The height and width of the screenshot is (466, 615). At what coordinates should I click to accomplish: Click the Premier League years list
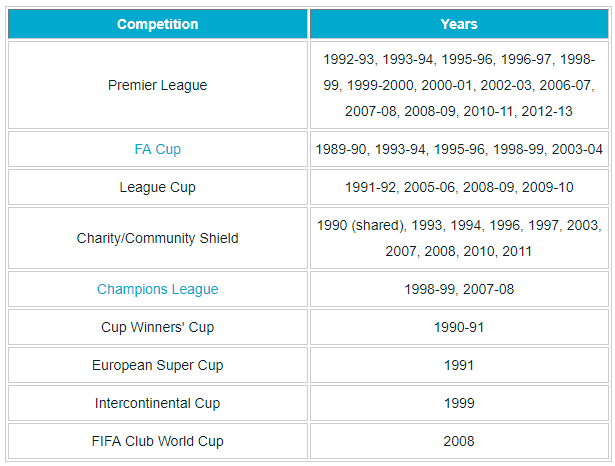coord(459,85)
